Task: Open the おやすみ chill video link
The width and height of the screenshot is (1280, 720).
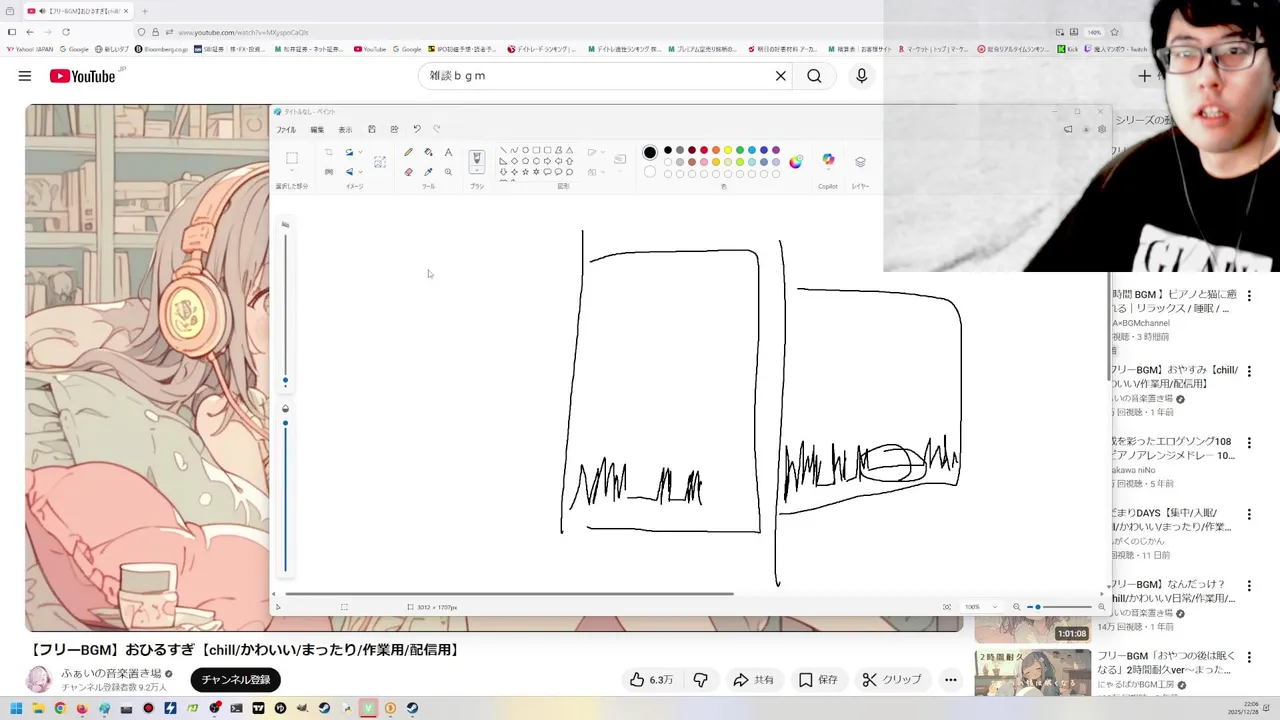Action: 1174,377
